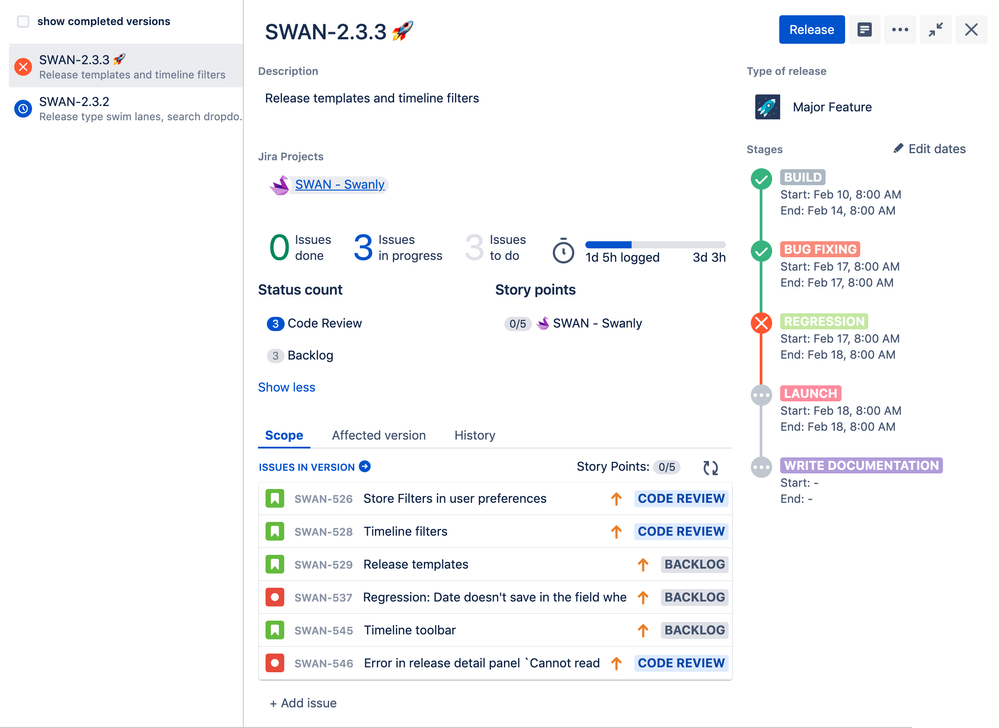
Task: Toggle REGRESSION stage red failed marker
Action: tap(761, 323)
